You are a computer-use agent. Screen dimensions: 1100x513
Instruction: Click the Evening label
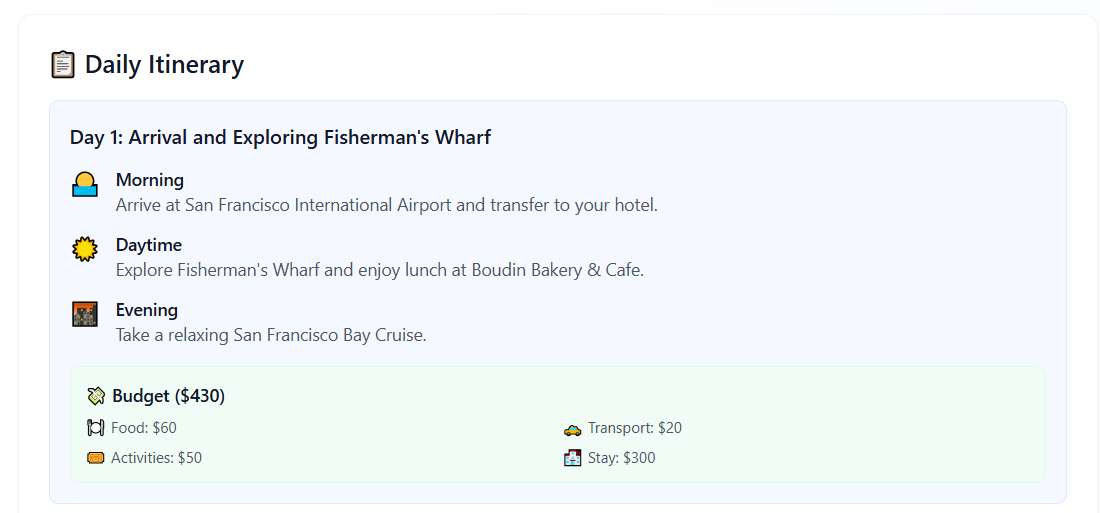pos(147,310)
